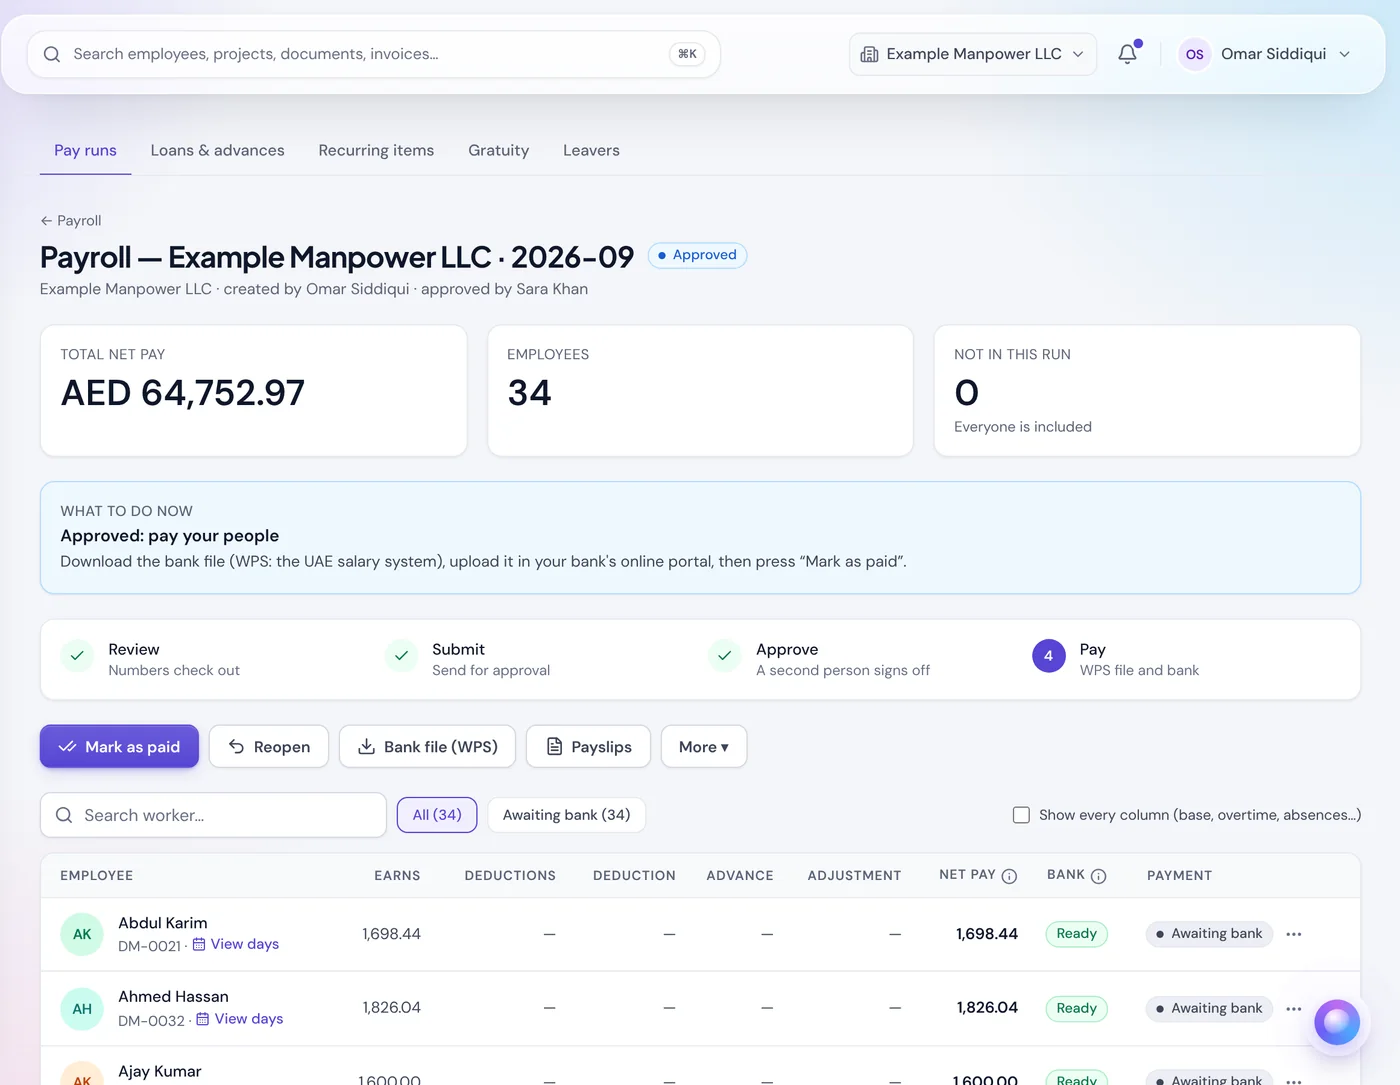Image resolution: width=1400 pixels, height=1085 pixels.
Task: Click the OS user avatar
Action: click(x=1194, y=54)
